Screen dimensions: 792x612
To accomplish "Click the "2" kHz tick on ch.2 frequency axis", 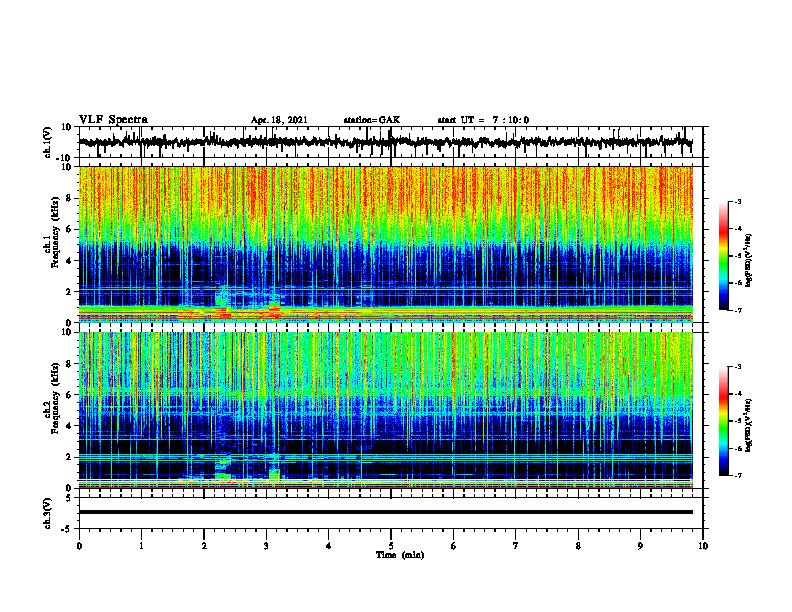I will [69, 457].
